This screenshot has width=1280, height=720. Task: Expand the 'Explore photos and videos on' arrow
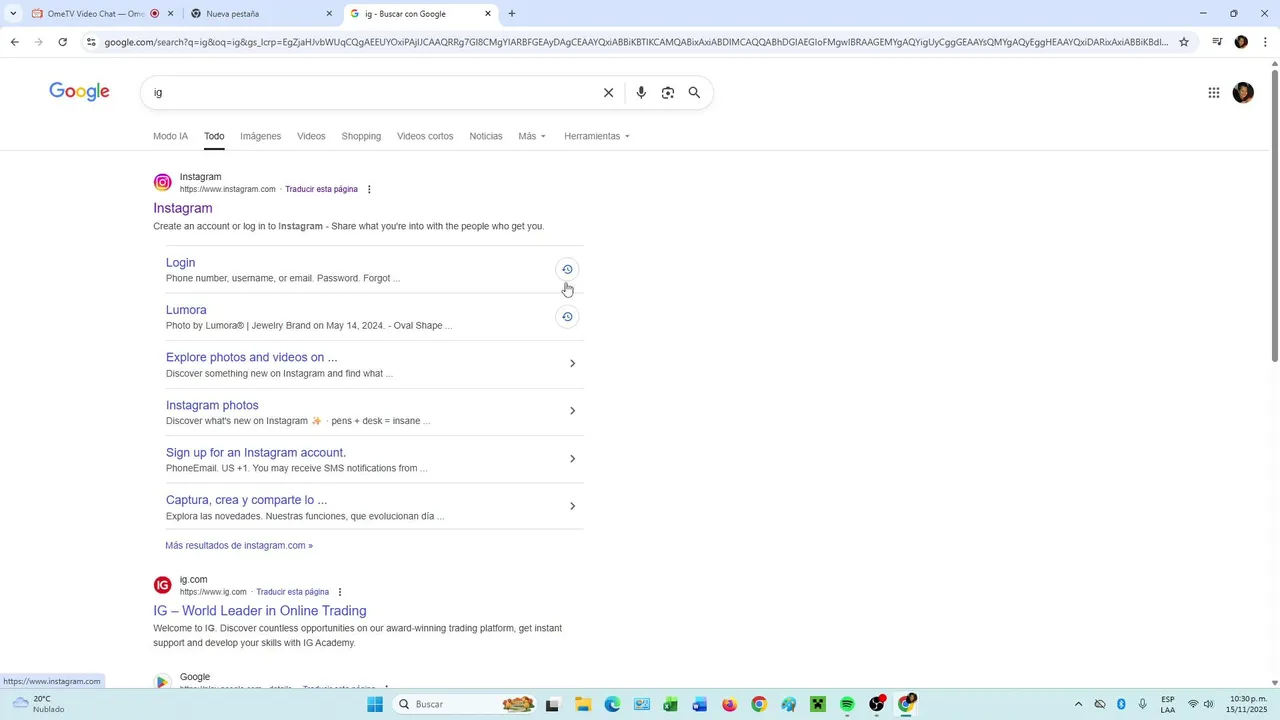pos(572,364)
